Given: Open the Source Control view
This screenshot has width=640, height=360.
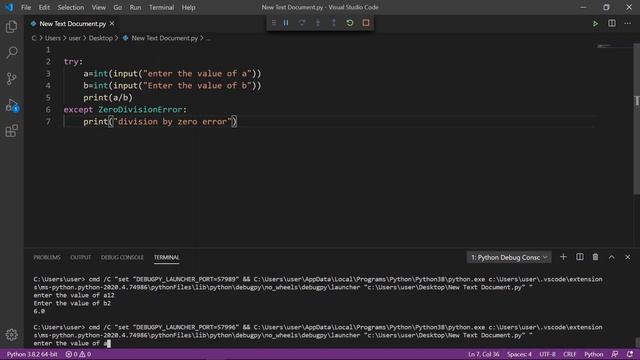Looking at the screenshot, I should pos(11,78).
